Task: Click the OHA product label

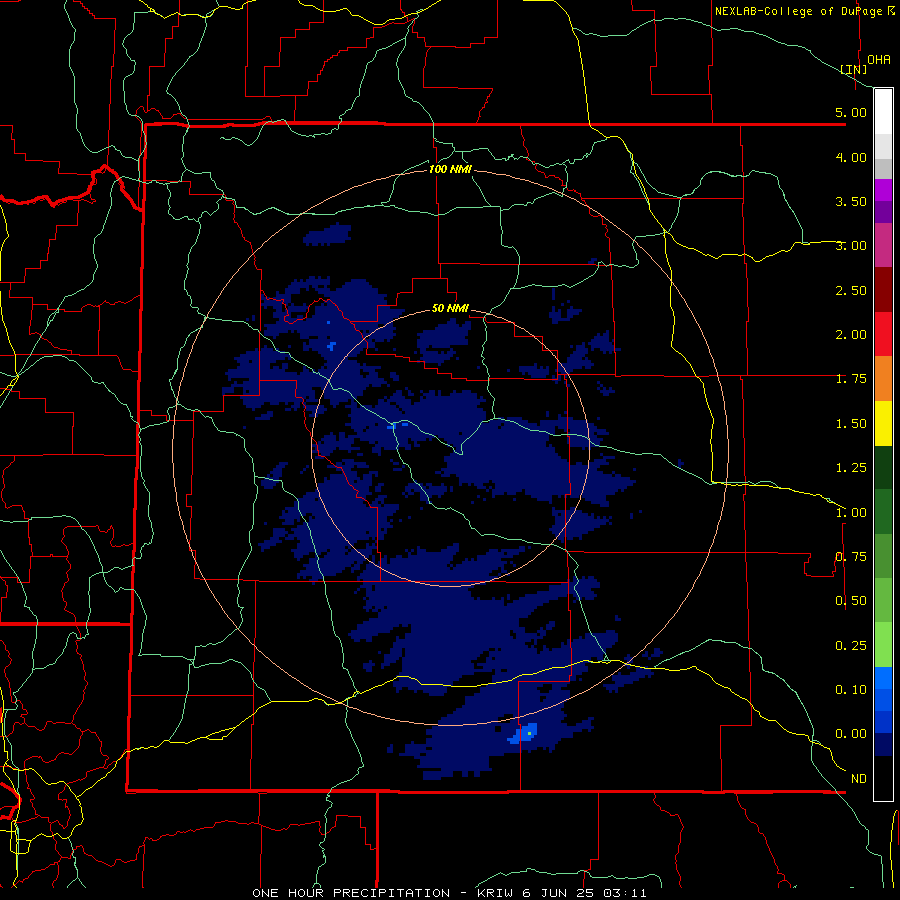Action: (x=879, y=59)
